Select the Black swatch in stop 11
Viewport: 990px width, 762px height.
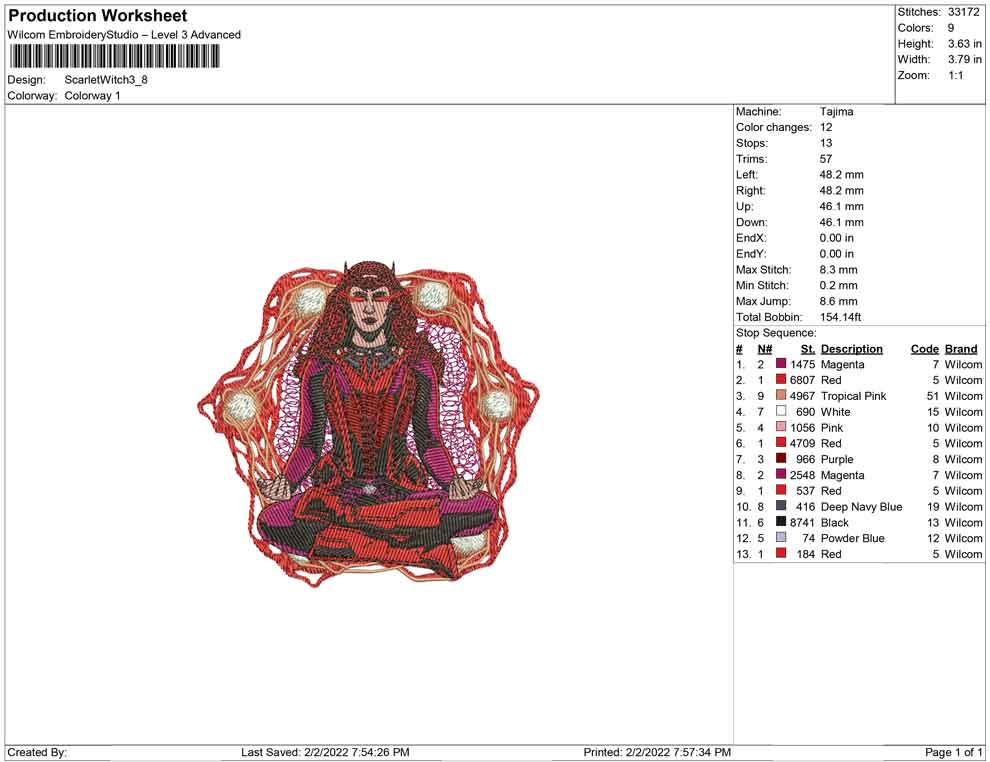pos(781,521)
